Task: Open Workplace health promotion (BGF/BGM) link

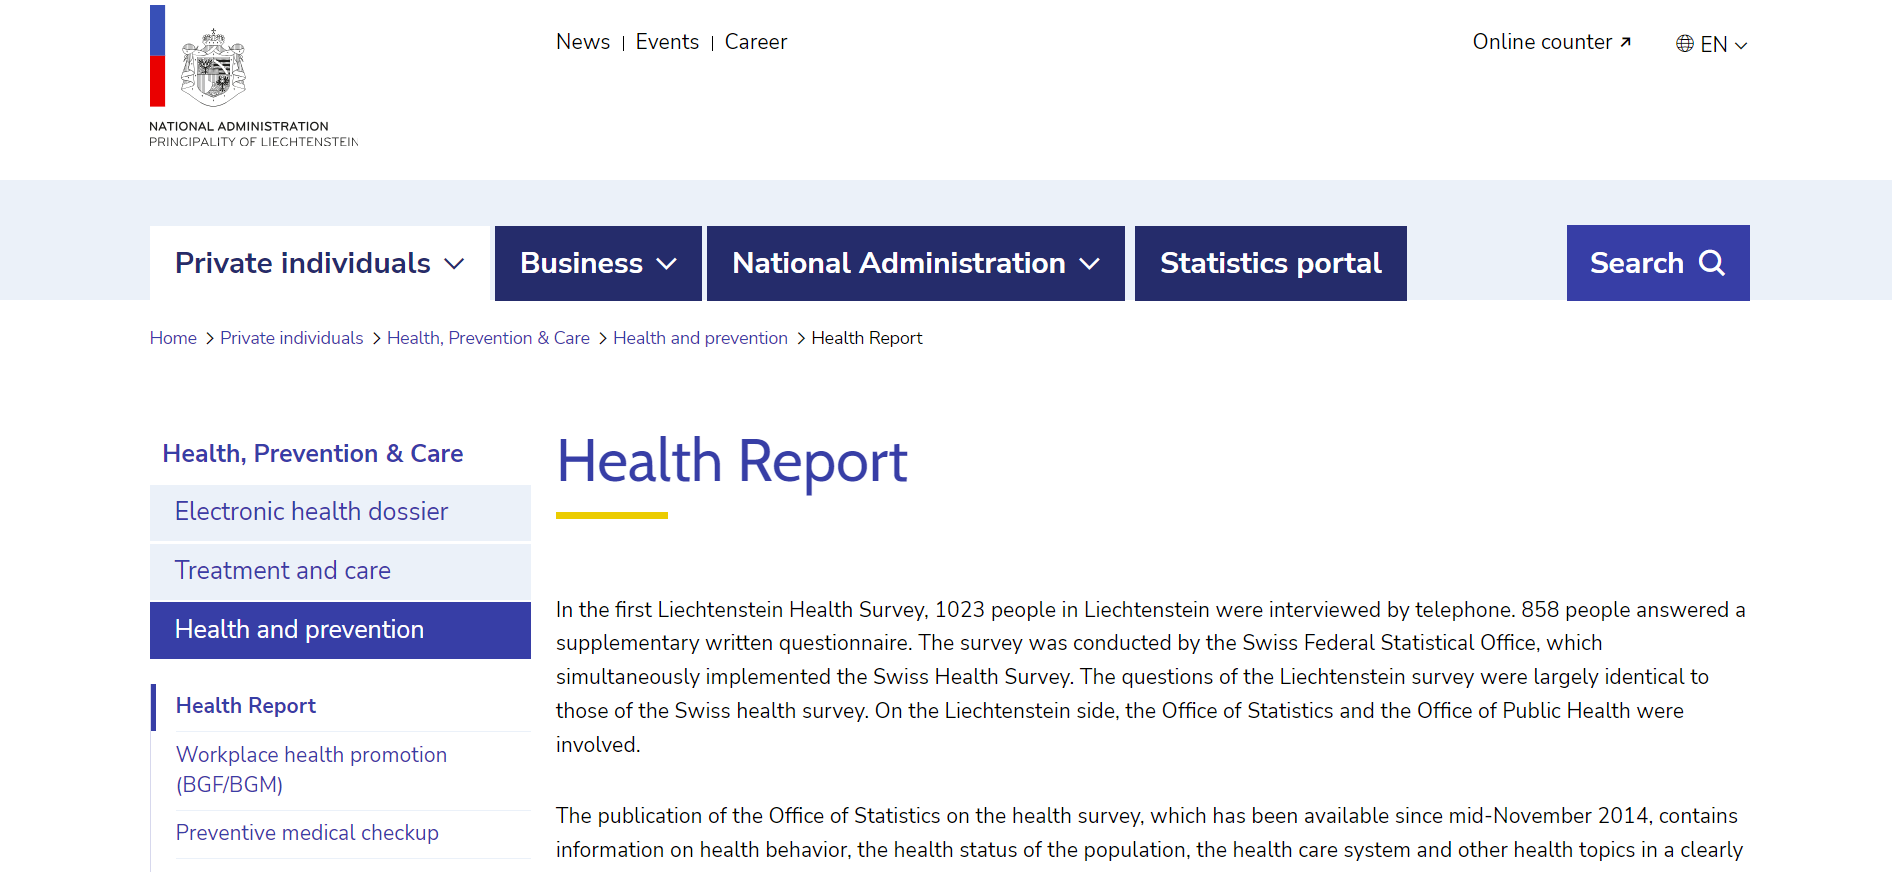Action: click(x=311, y=769)
